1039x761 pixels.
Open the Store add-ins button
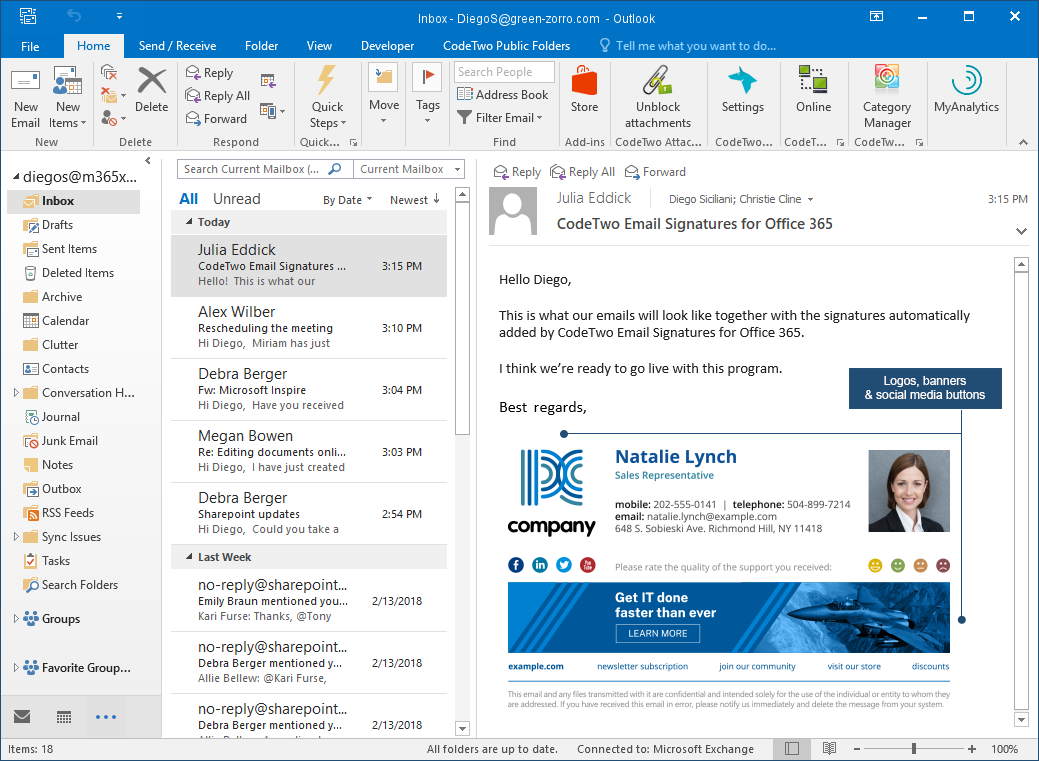(x=584, y=89)
